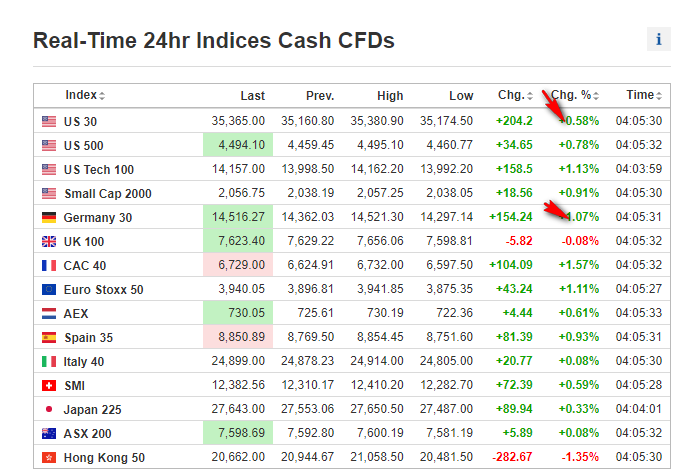This screenshot has height=475, width=685.
Task: Open the Small Cap 2000 link
Action: point(108,193)
